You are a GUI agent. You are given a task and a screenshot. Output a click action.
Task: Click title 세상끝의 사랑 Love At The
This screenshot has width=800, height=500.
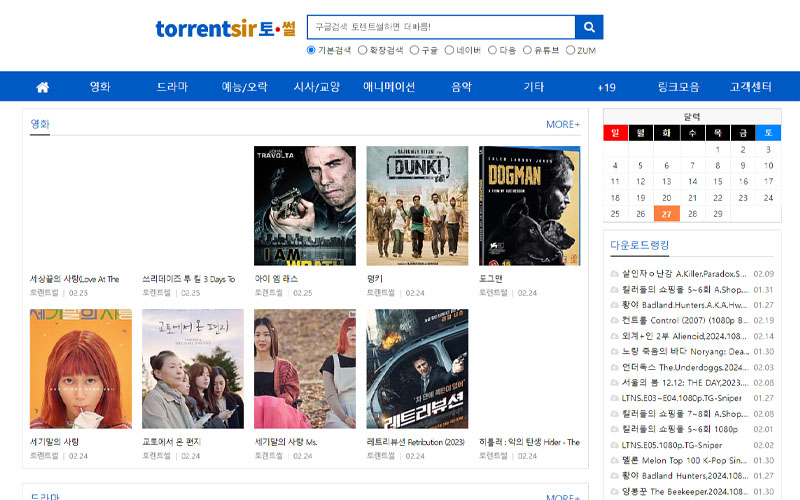(x=74, y=279)
